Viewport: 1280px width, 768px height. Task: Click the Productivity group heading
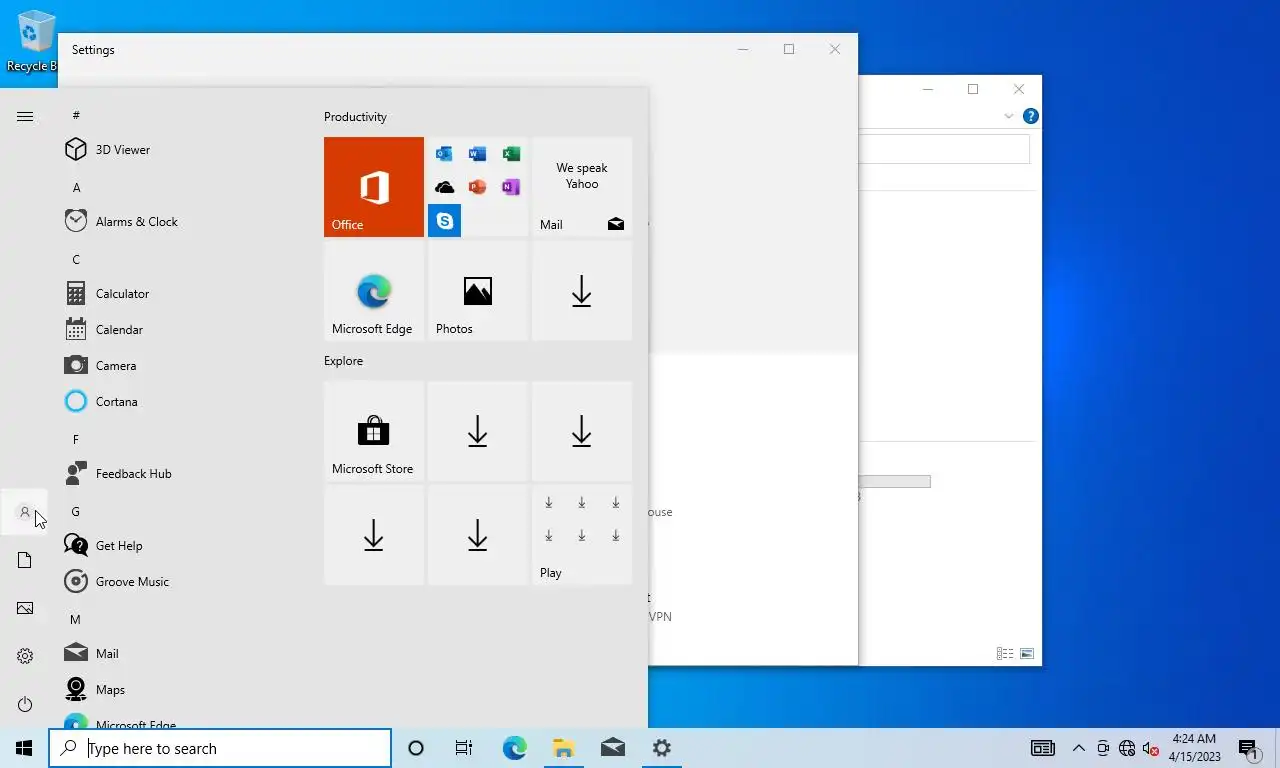pos(355,117)
